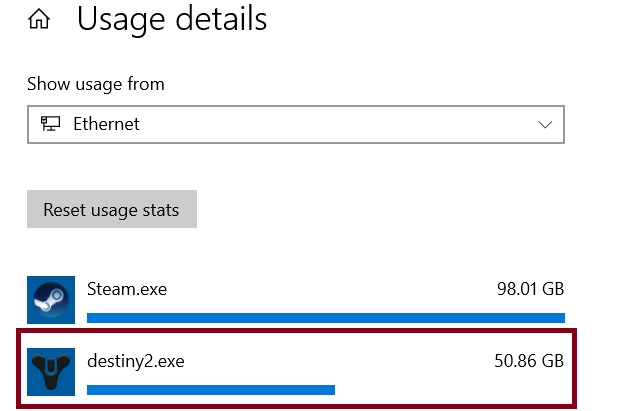Screen dimensions: 618x411
Task: Click the Steam app icon
Action: click(50, 300)
